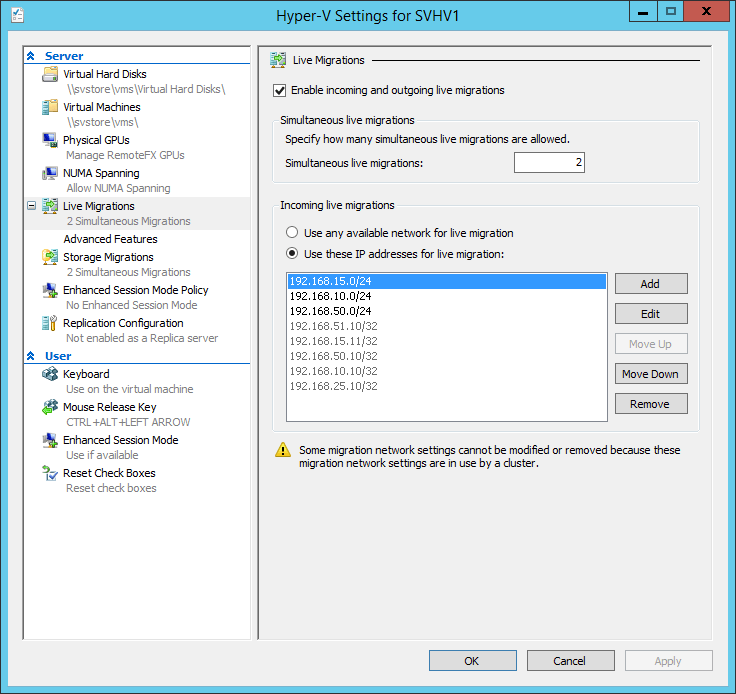Click the Edit button
The height and width of the screenshot is (694, 736).
[x=651, y=313]
